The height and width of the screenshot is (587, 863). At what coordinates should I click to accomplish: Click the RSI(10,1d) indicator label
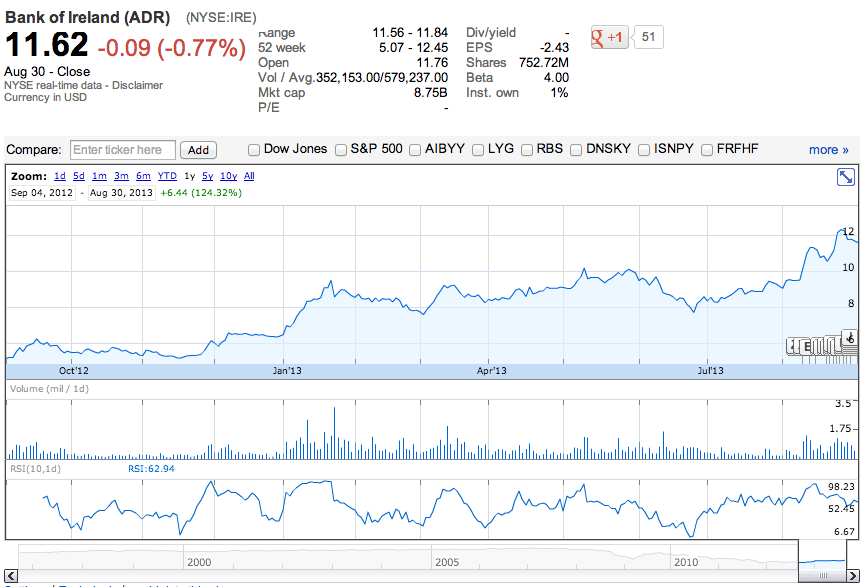(x=35, y=469)
